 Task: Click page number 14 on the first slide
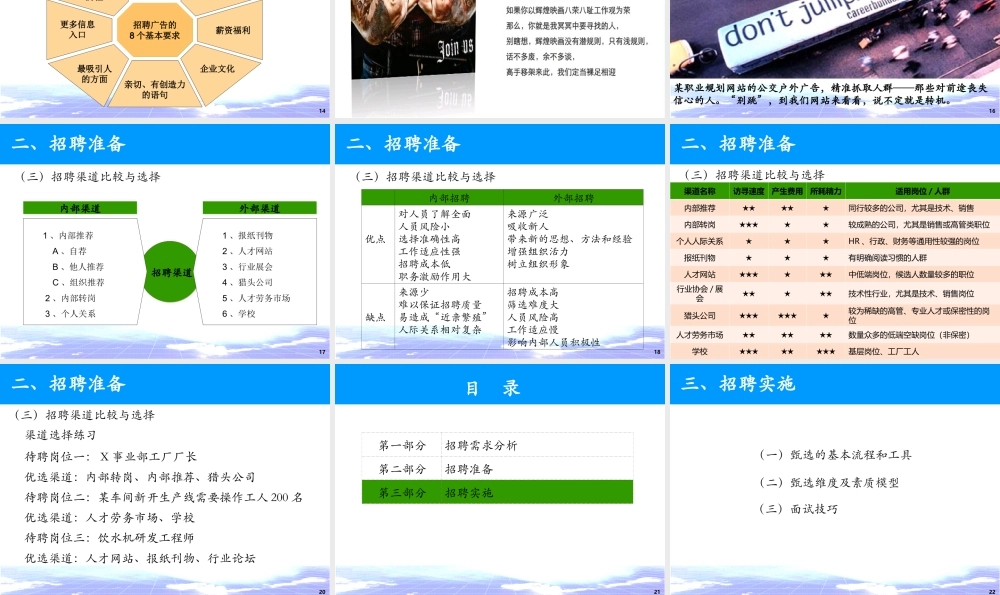click(320, 113)
